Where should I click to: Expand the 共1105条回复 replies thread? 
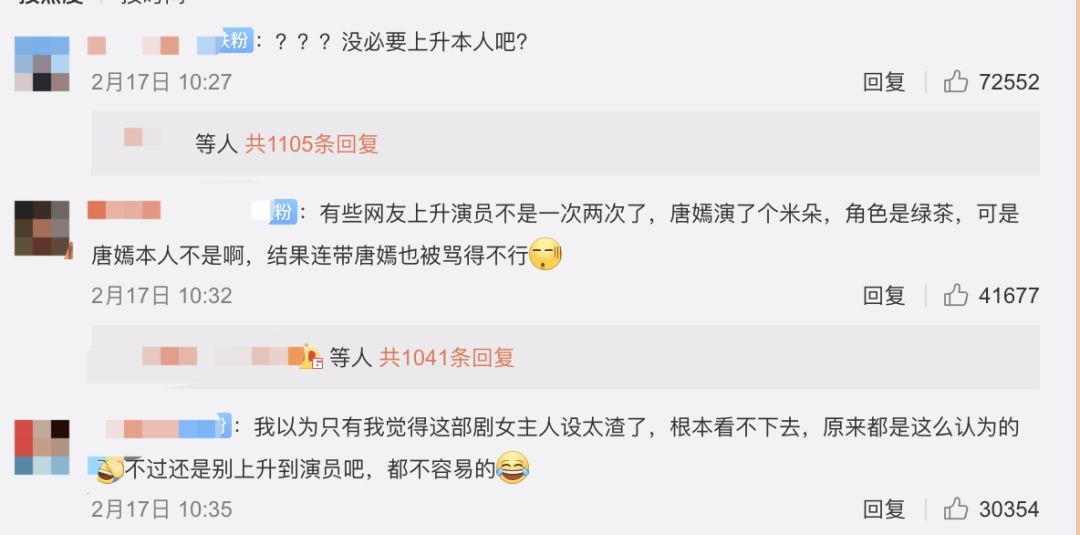click(311, 144)
